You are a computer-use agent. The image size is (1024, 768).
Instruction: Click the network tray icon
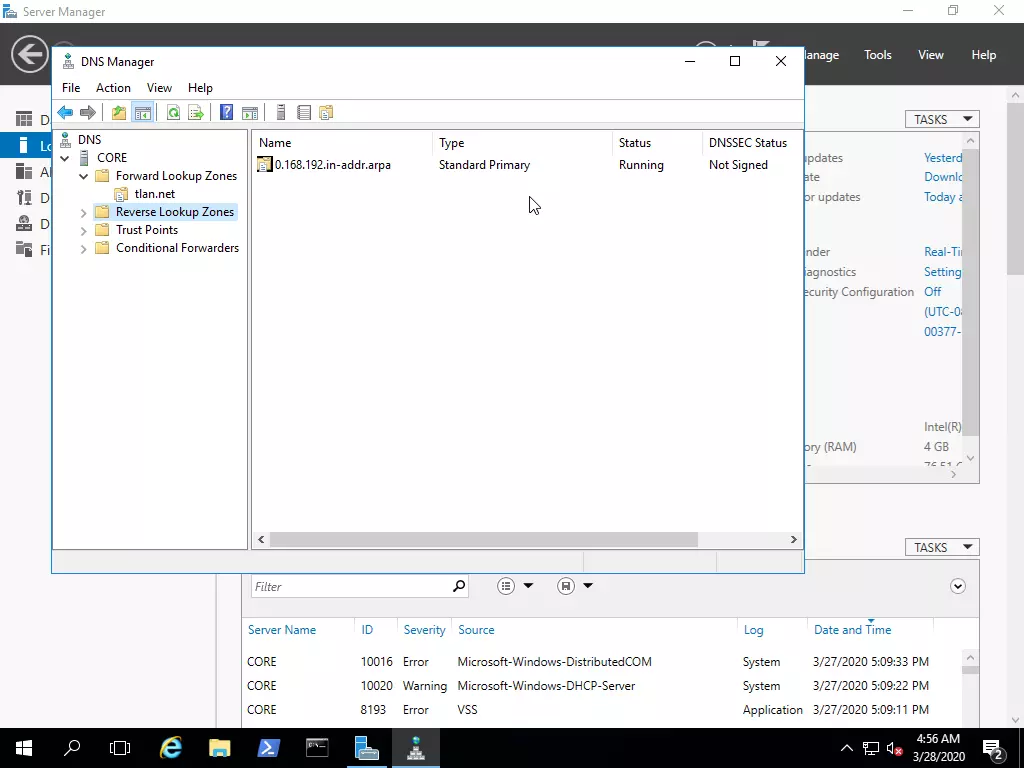pyautogui.click(x=871, y=748)
